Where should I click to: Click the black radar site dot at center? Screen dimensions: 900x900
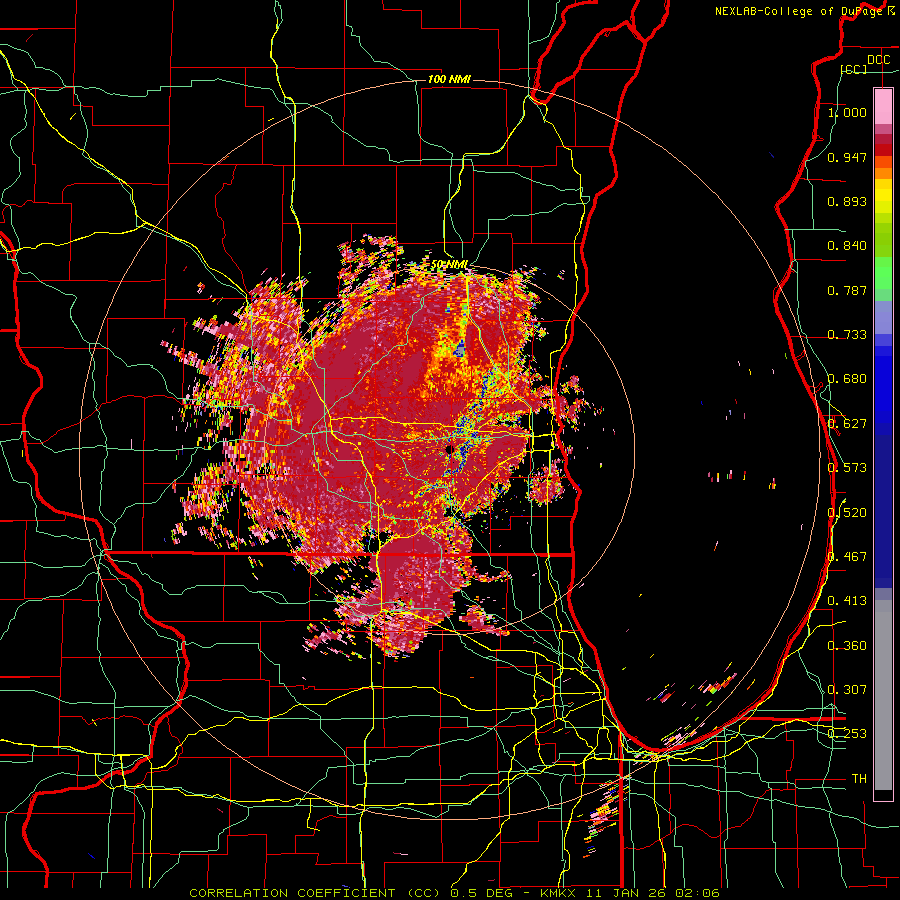(x=450, y=449)
